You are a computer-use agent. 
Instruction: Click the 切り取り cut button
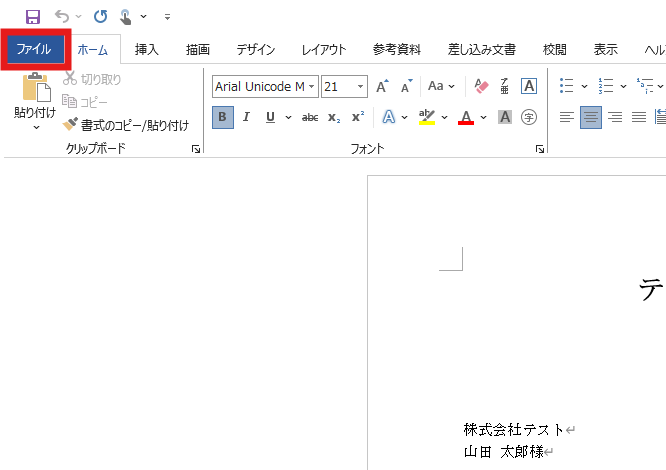tap(92, 79)
